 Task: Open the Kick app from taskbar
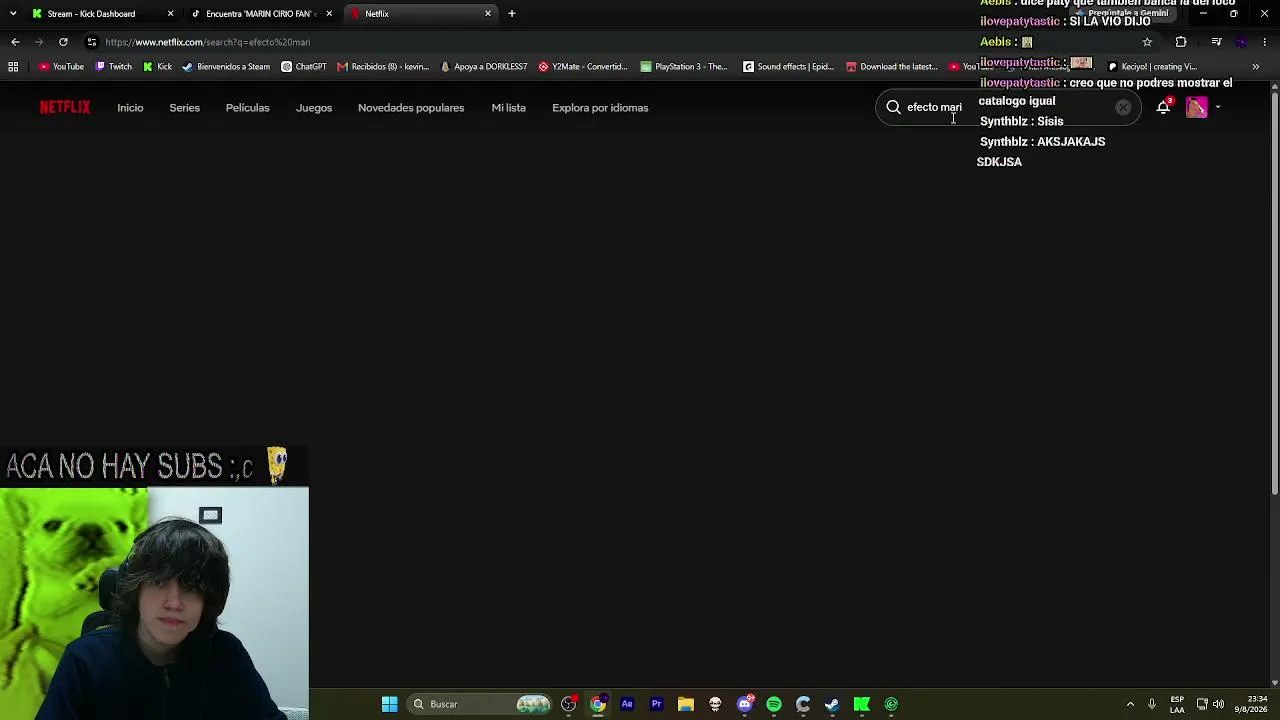coord(862,704)
